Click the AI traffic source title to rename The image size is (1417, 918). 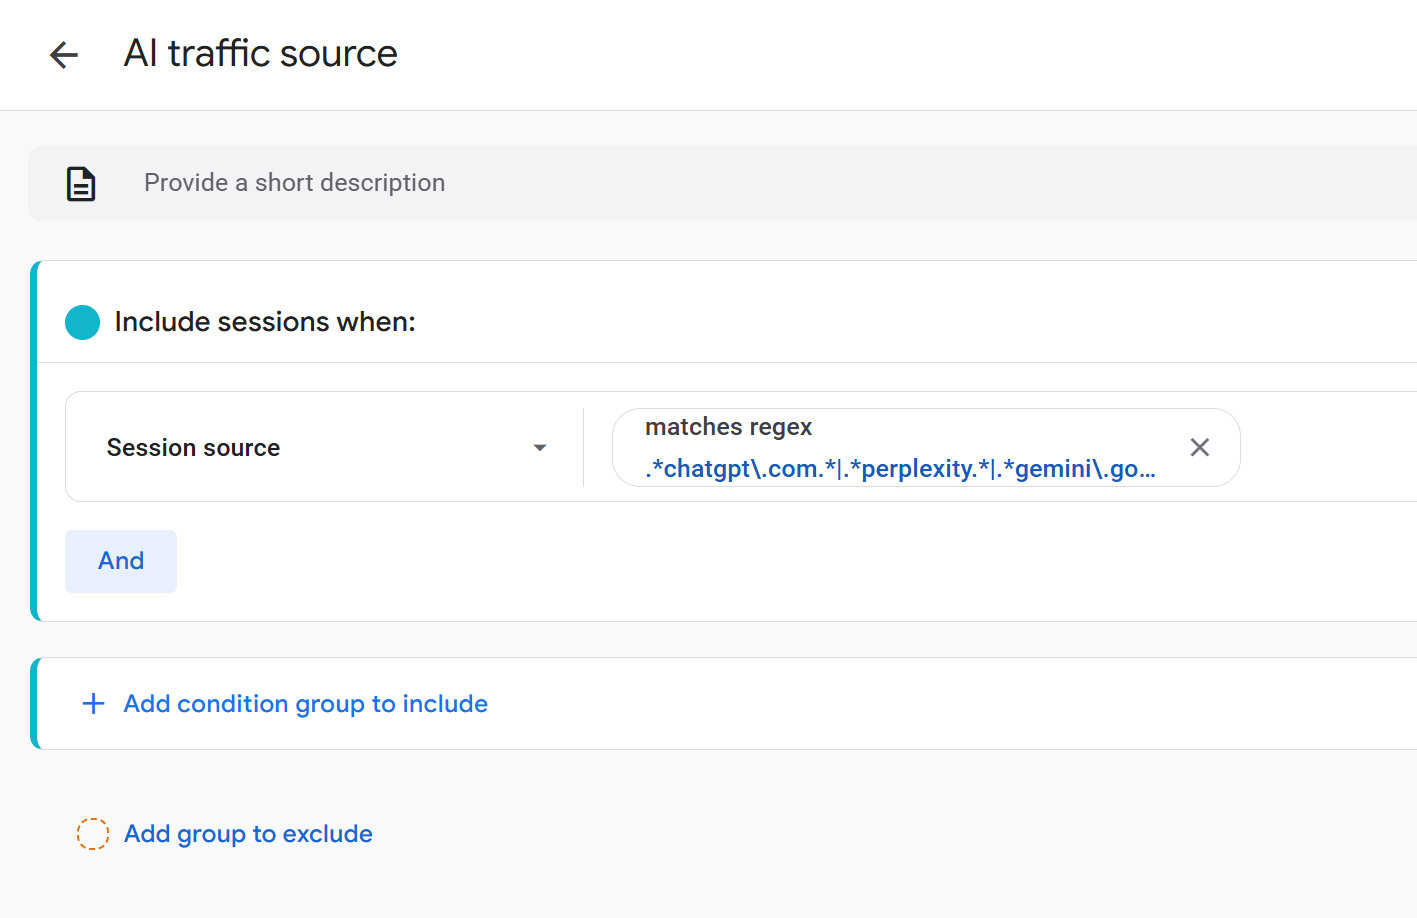(259, 53)
